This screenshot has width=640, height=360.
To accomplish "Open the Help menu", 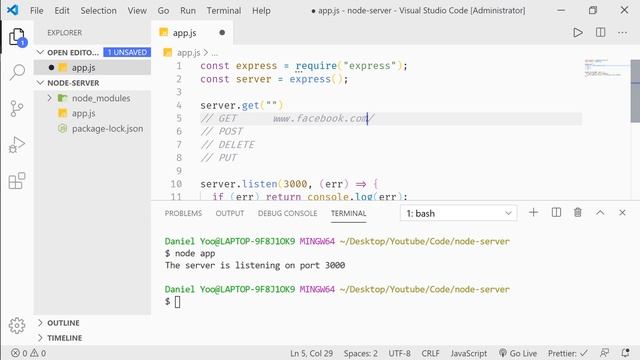I will point(261,11).
